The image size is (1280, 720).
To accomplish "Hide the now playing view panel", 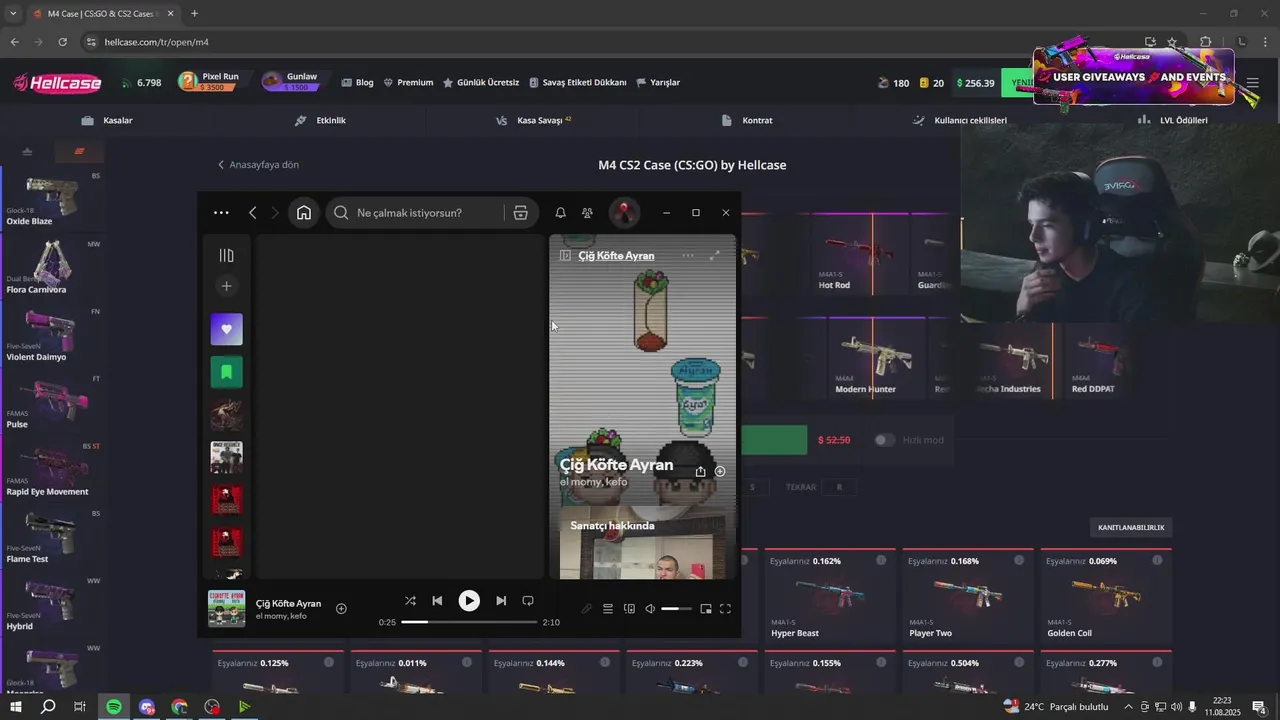I will pos(565,256).
